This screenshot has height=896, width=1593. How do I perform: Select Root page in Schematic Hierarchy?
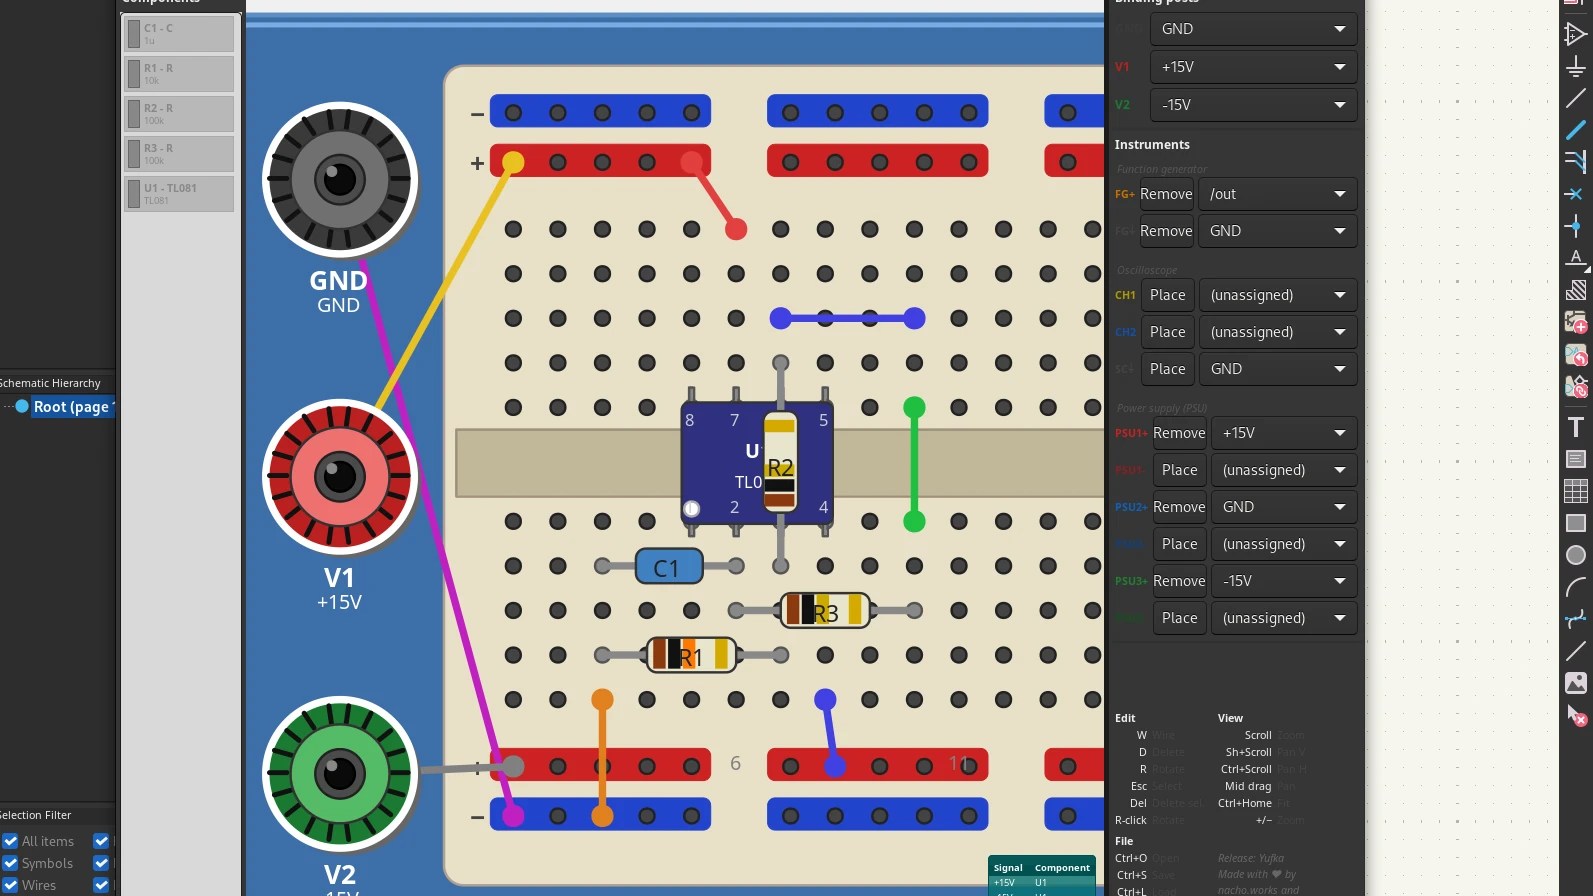(x=70, y=407)
